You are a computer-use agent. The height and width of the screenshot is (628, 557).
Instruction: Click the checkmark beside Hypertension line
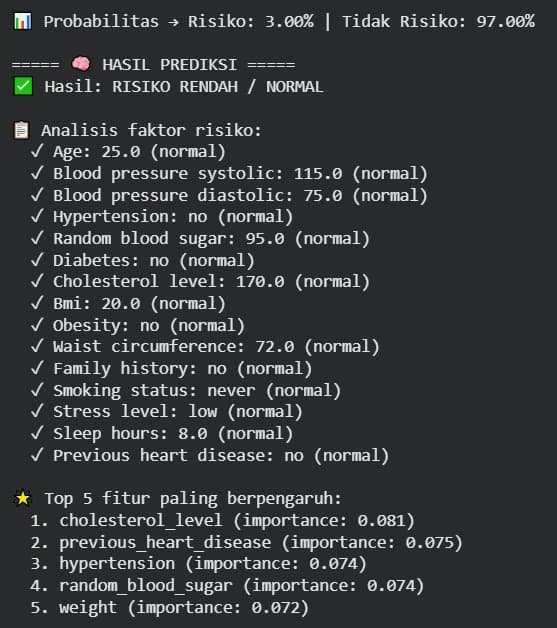pyautogui.click(x=37, y=216)
